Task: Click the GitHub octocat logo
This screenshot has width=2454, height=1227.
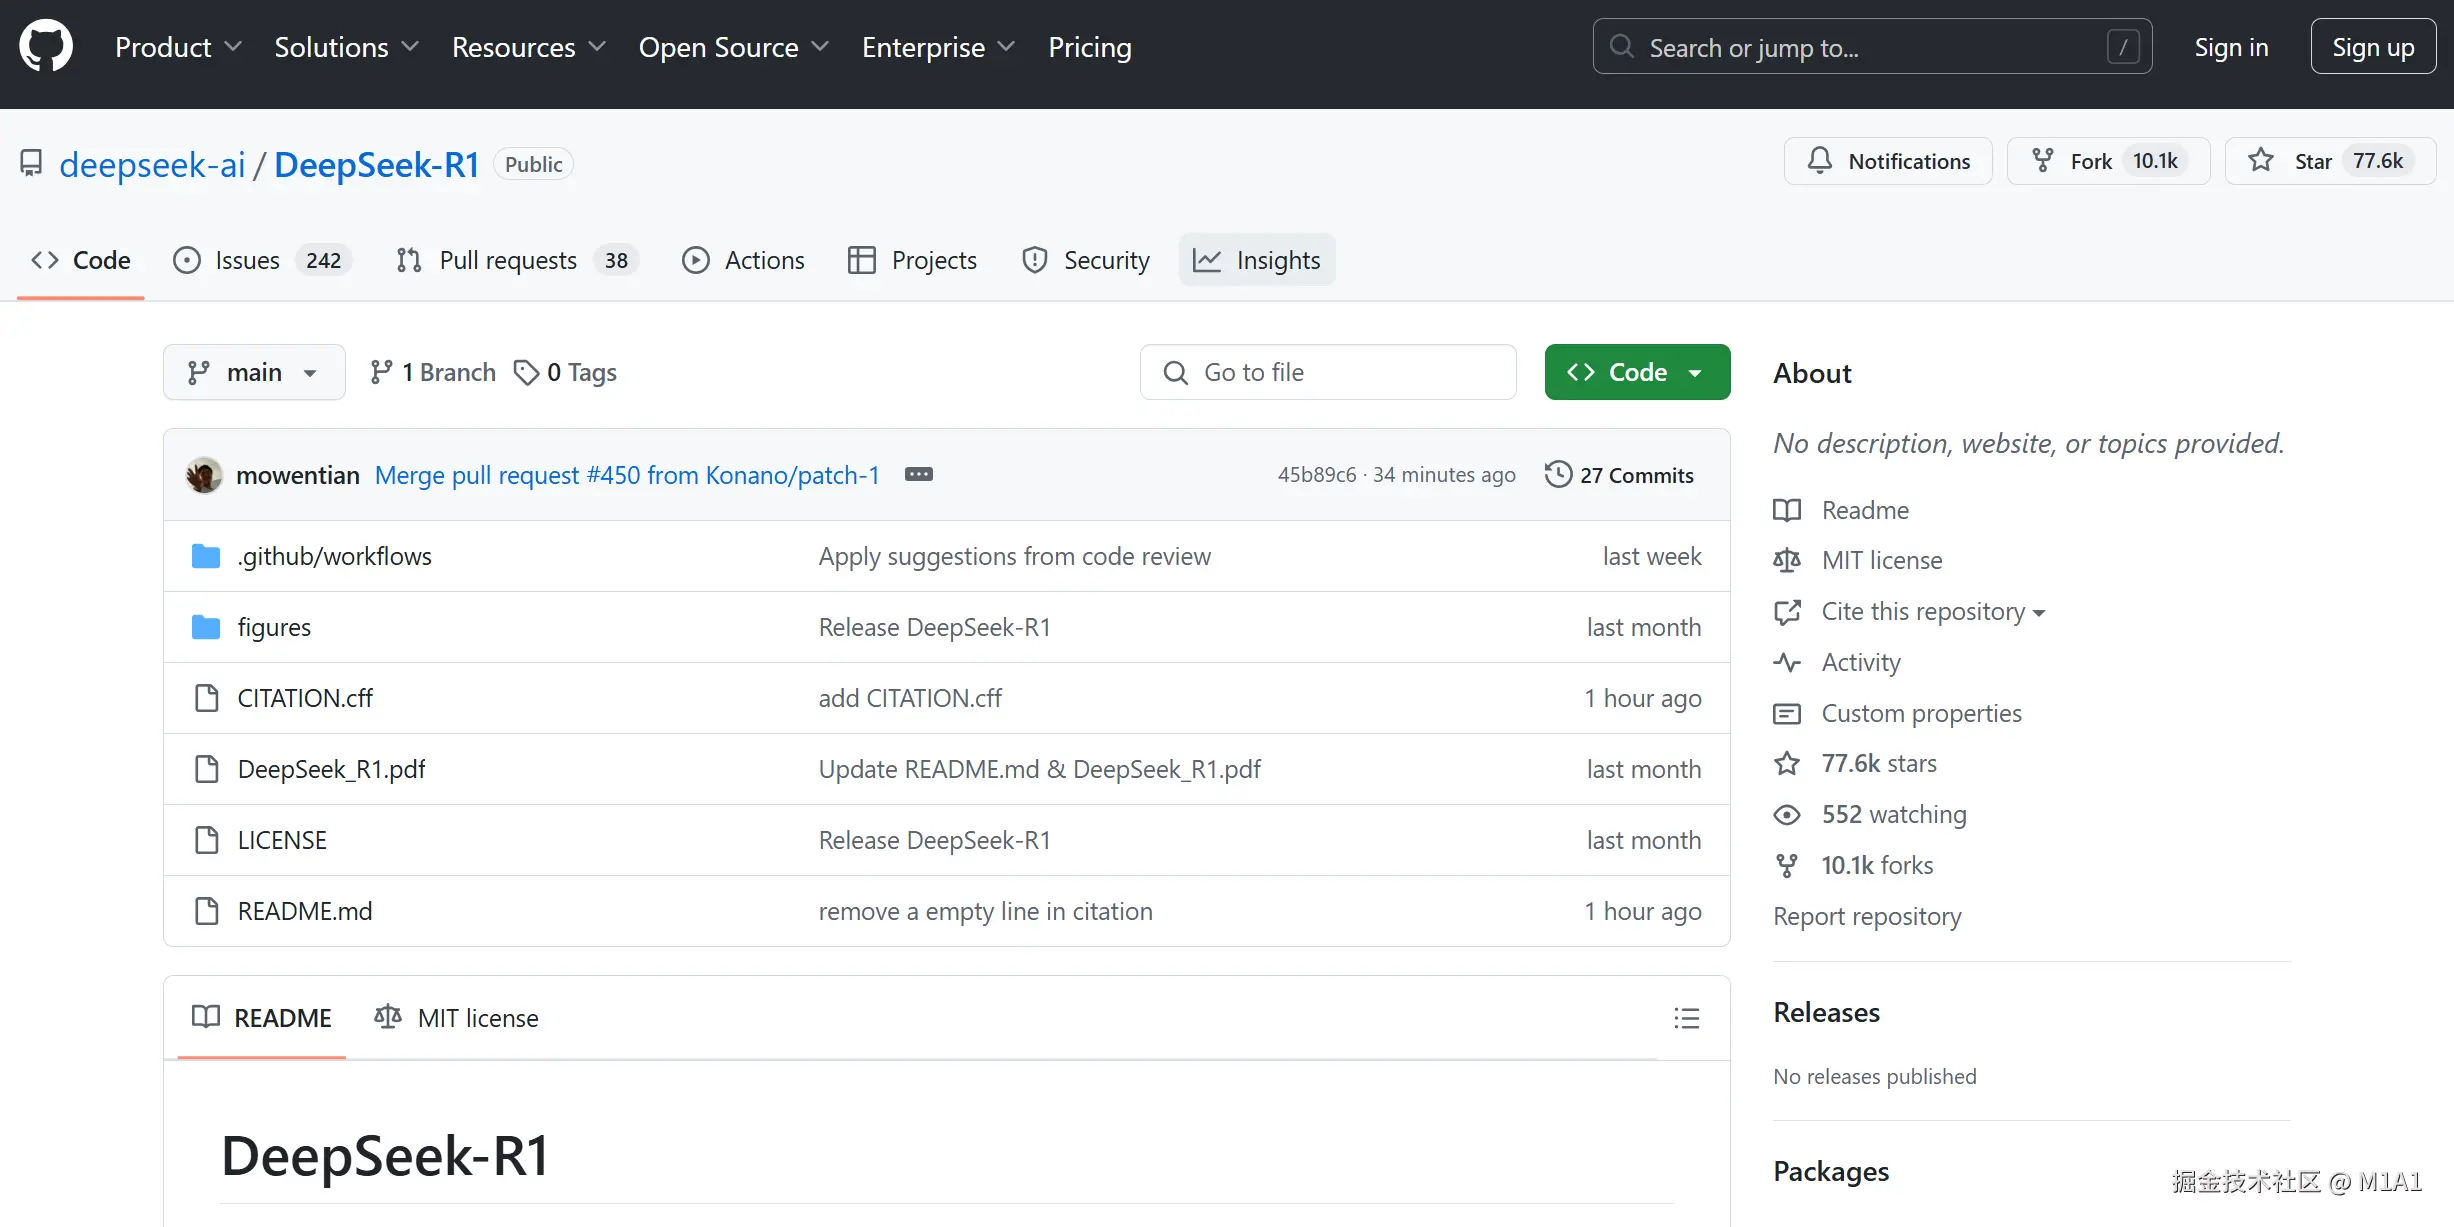Action: (46, 46)
